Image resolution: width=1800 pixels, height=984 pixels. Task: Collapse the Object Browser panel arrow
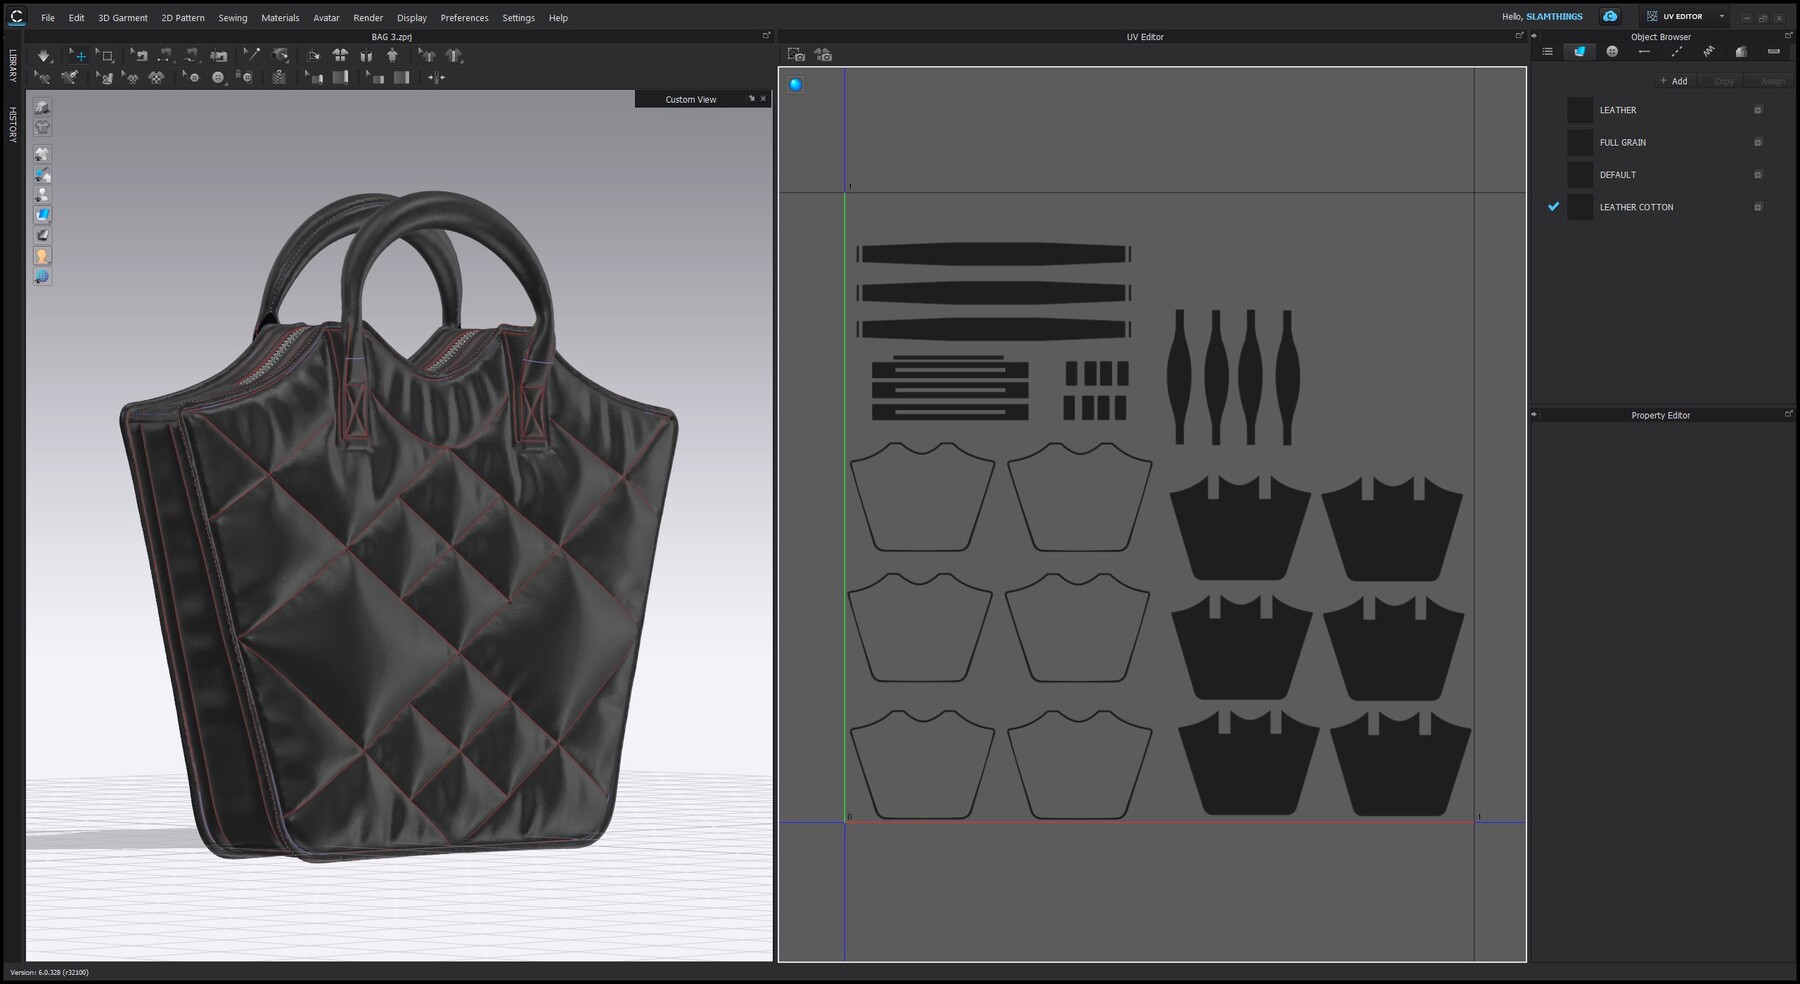(x=1534, y=36)
